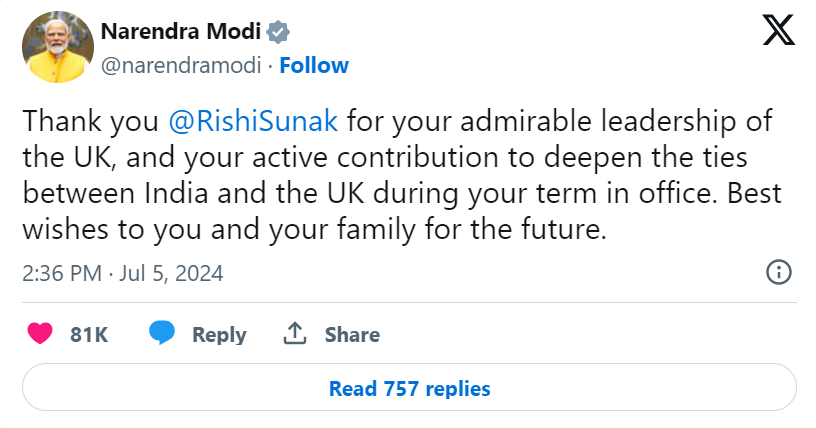
Task: Click the 81K likes count
Action: [x=89, y=335]
